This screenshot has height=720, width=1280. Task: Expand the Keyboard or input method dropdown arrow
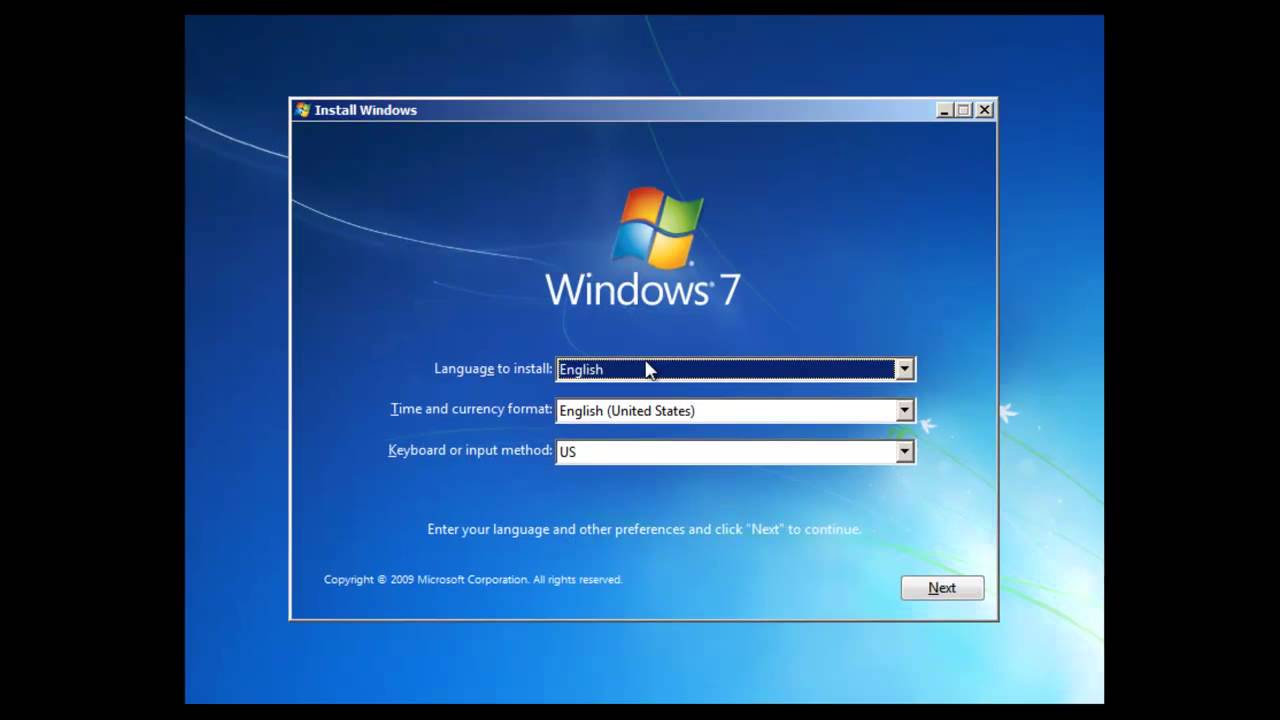[904, 451]
